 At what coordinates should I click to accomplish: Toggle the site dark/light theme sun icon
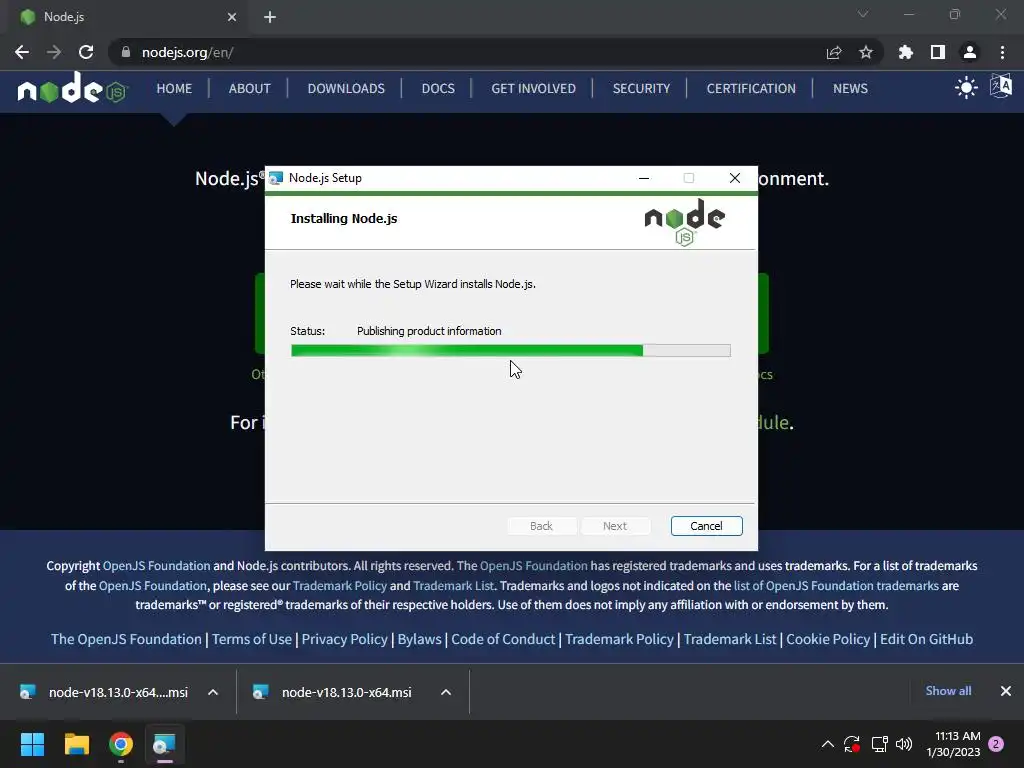(x=966, y=88)
